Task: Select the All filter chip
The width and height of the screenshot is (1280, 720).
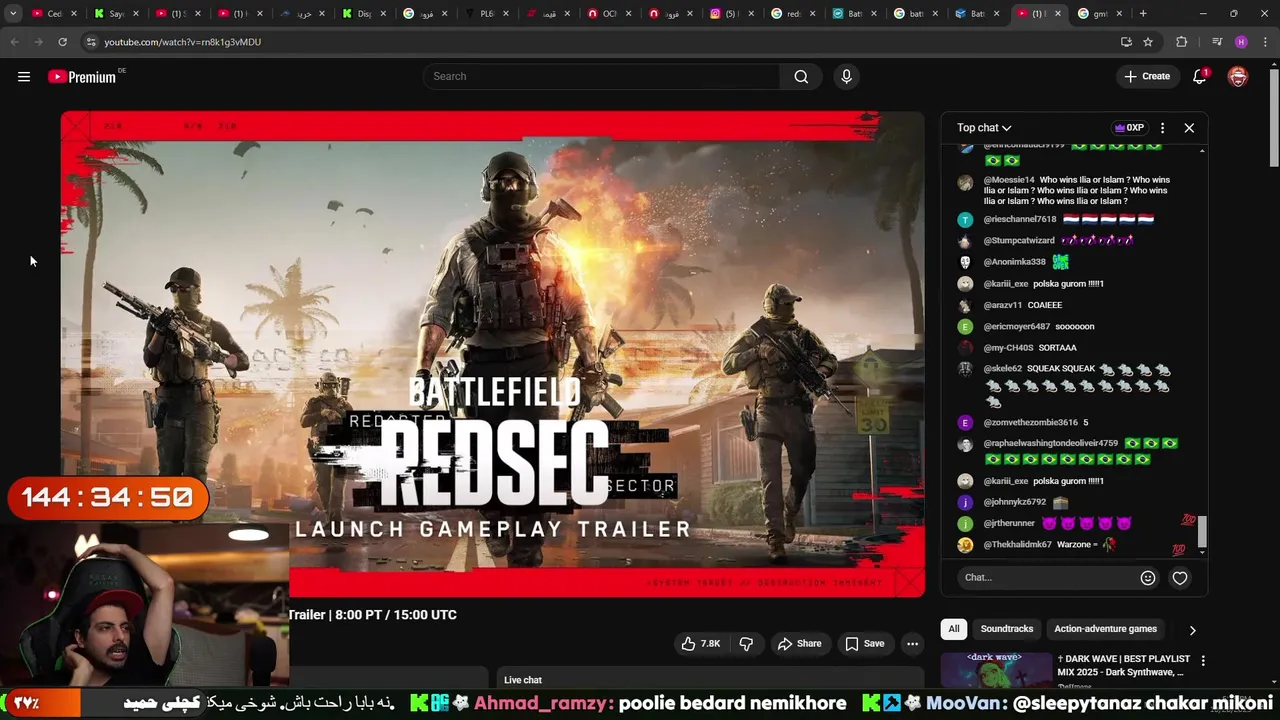Action: coord(954,629)
